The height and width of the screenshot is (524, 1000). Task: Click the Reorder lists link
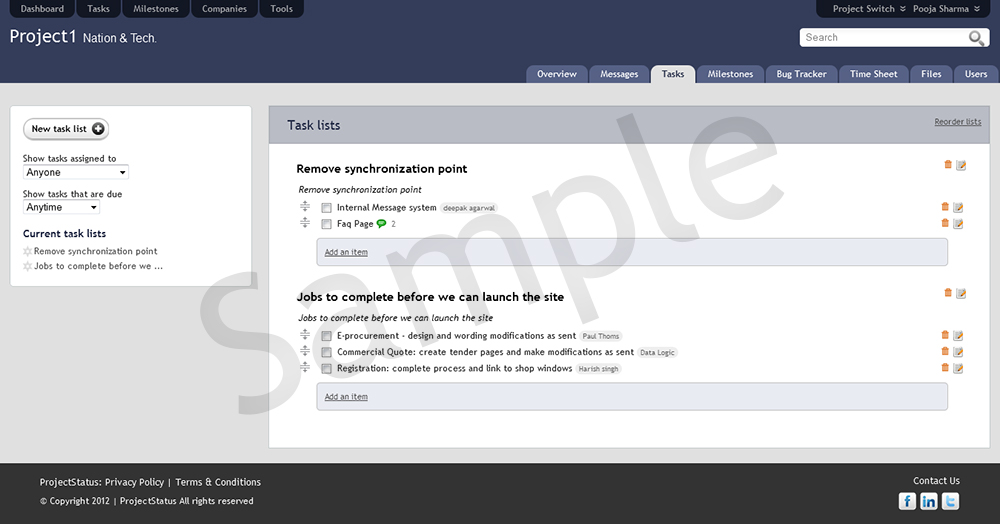(x=957, y=122)
